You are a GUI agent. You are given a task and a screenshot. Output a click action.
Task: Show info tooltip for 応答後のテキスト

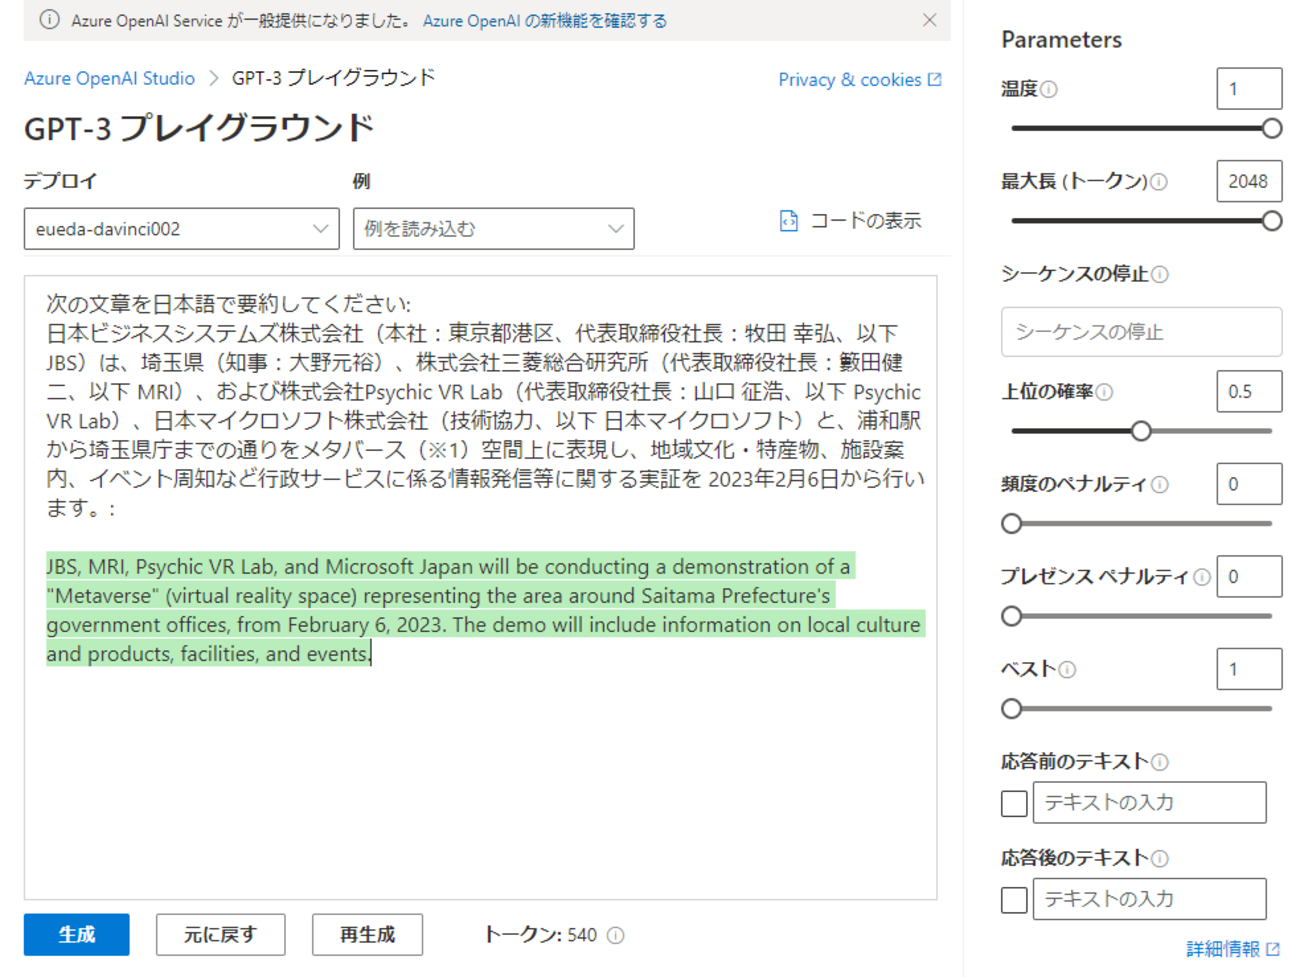click(x=1160, y=858)
